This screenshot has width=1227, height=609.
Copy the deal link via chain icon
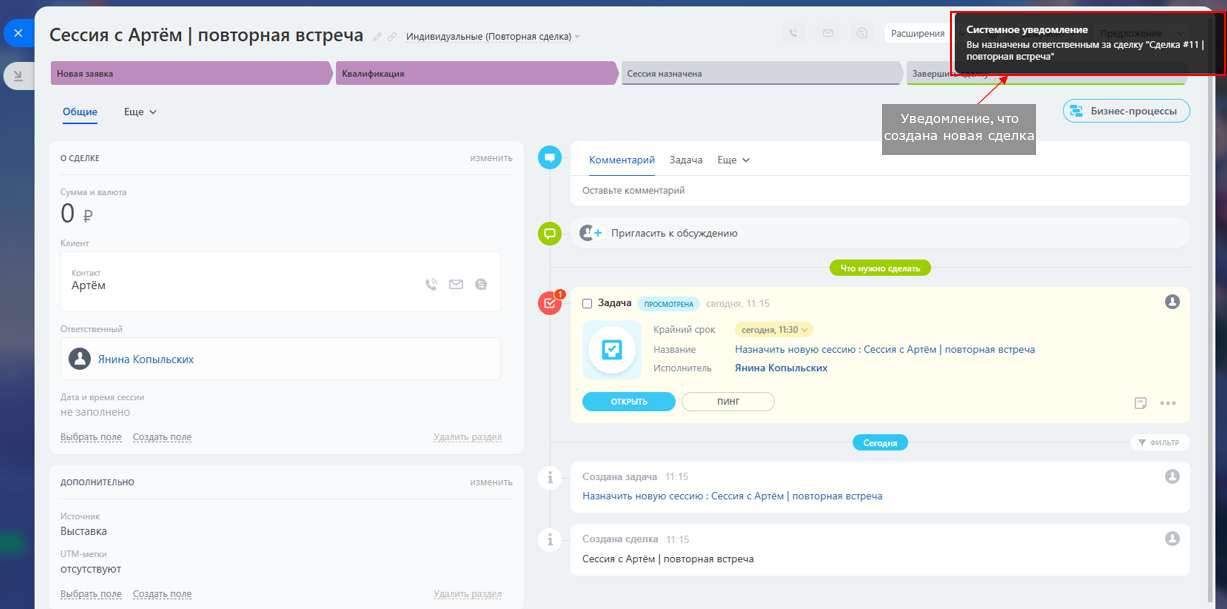(x=392, y=37)
